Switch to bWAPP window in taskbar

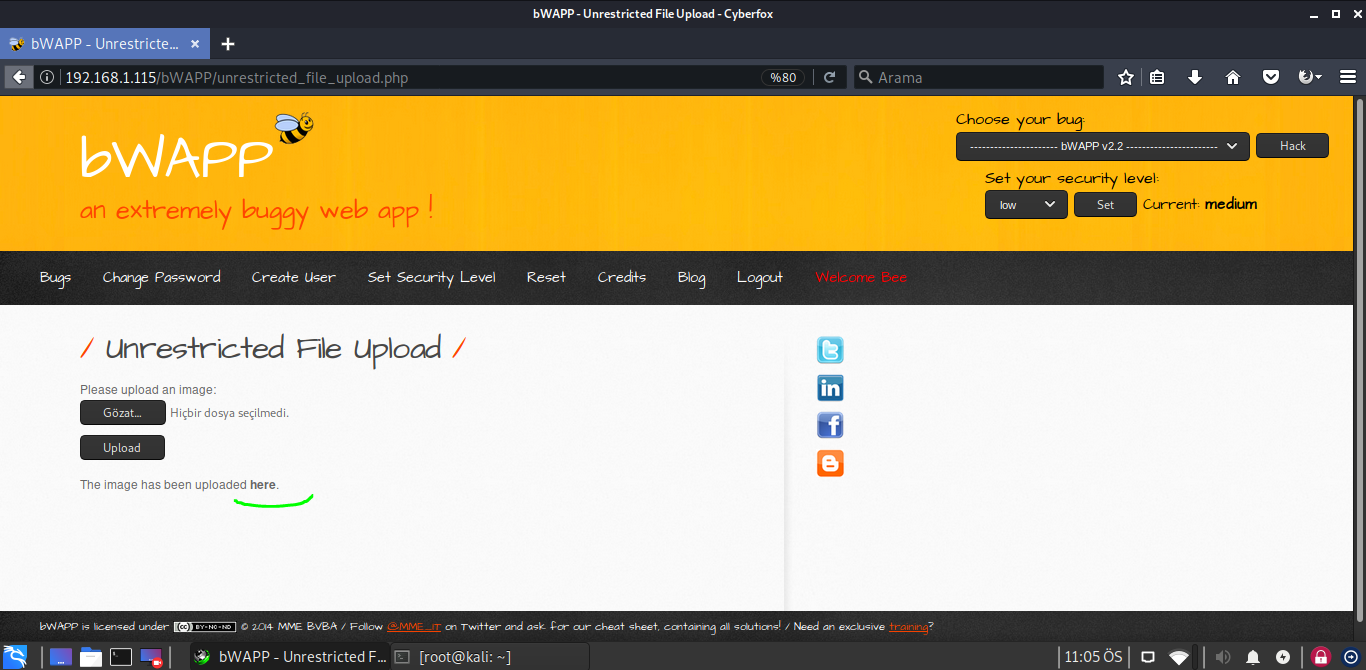coord(290,657)
